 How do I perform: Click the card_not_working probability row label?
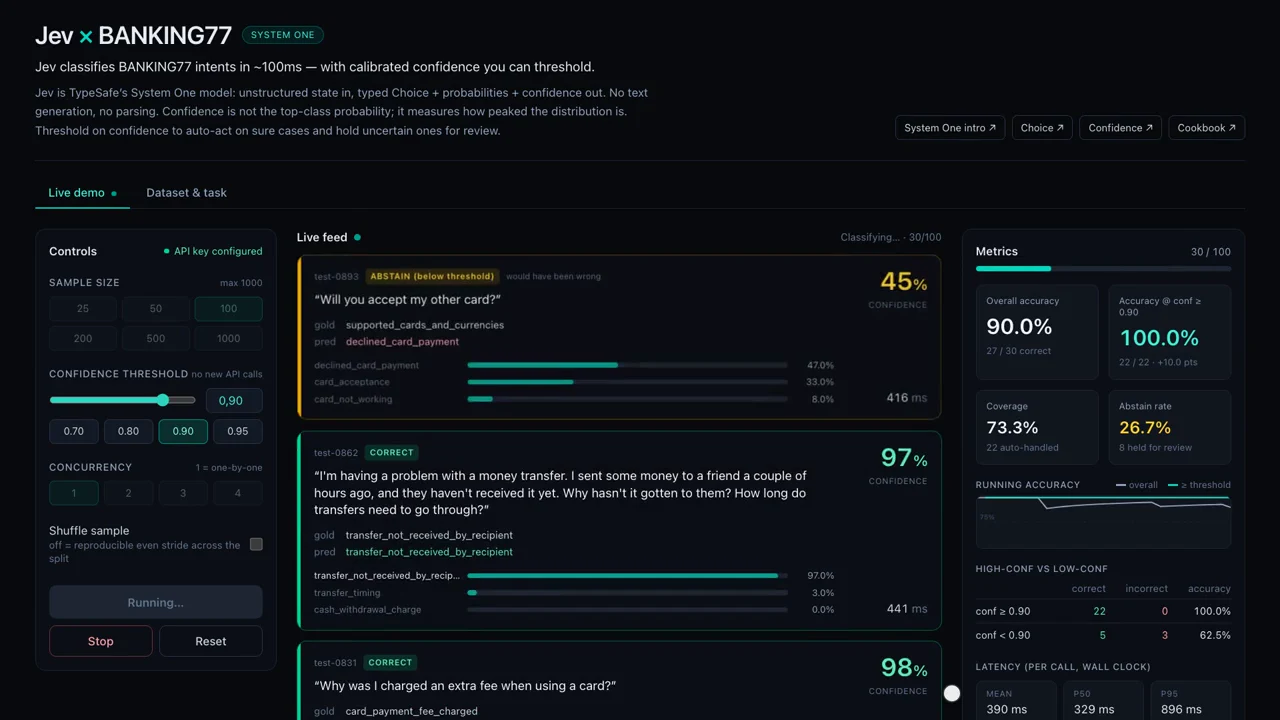point(353,399)
